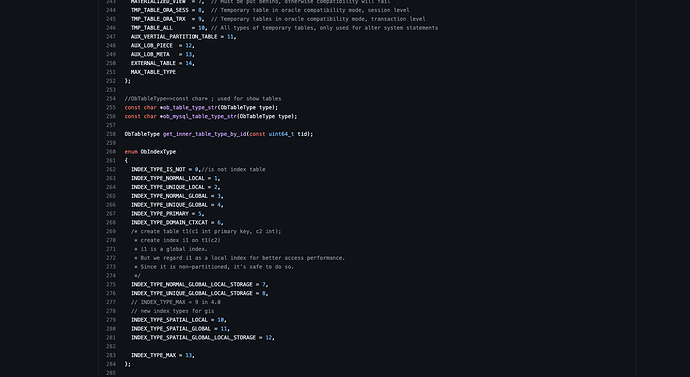Select line number 260
690x377 pixels.
[x=111, y=152]
